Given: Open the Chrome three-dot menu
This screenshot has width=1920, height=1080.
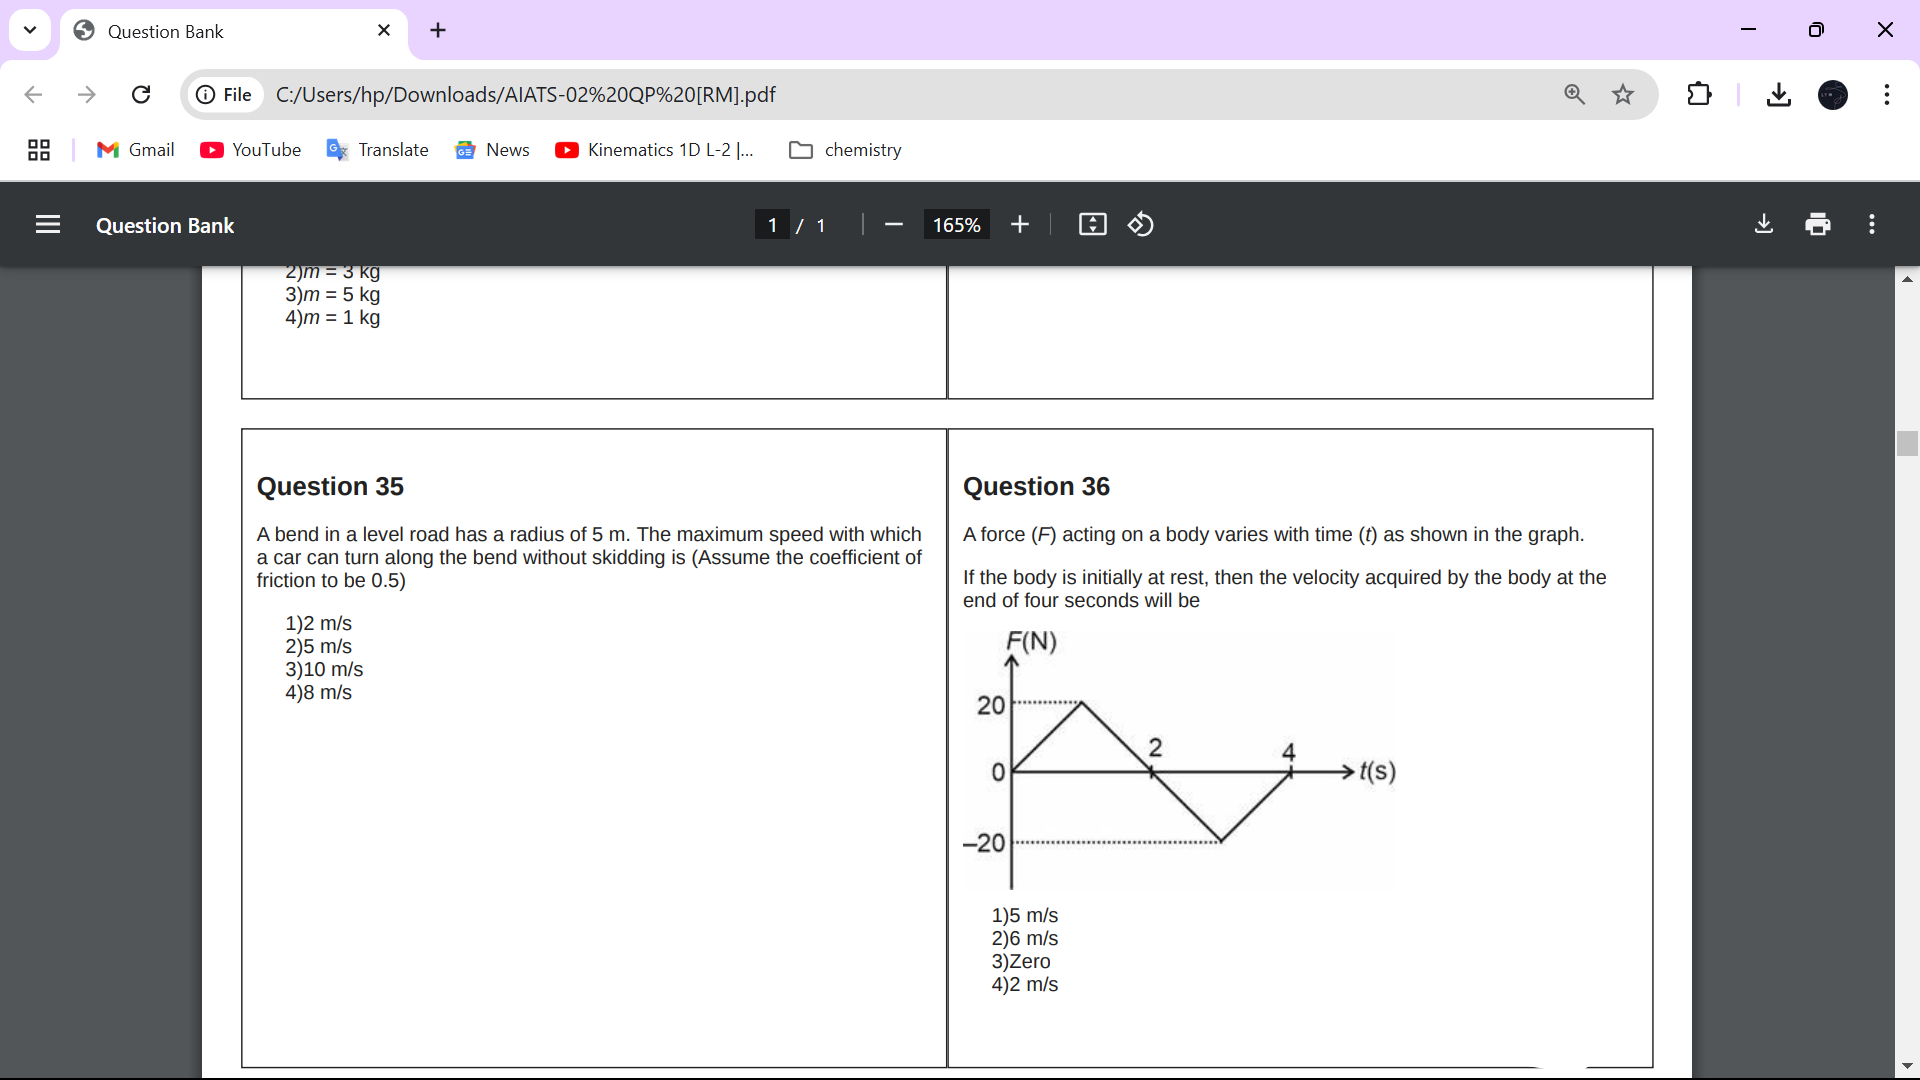Looking at the screenshot, I should click(x=1887, y=94).
